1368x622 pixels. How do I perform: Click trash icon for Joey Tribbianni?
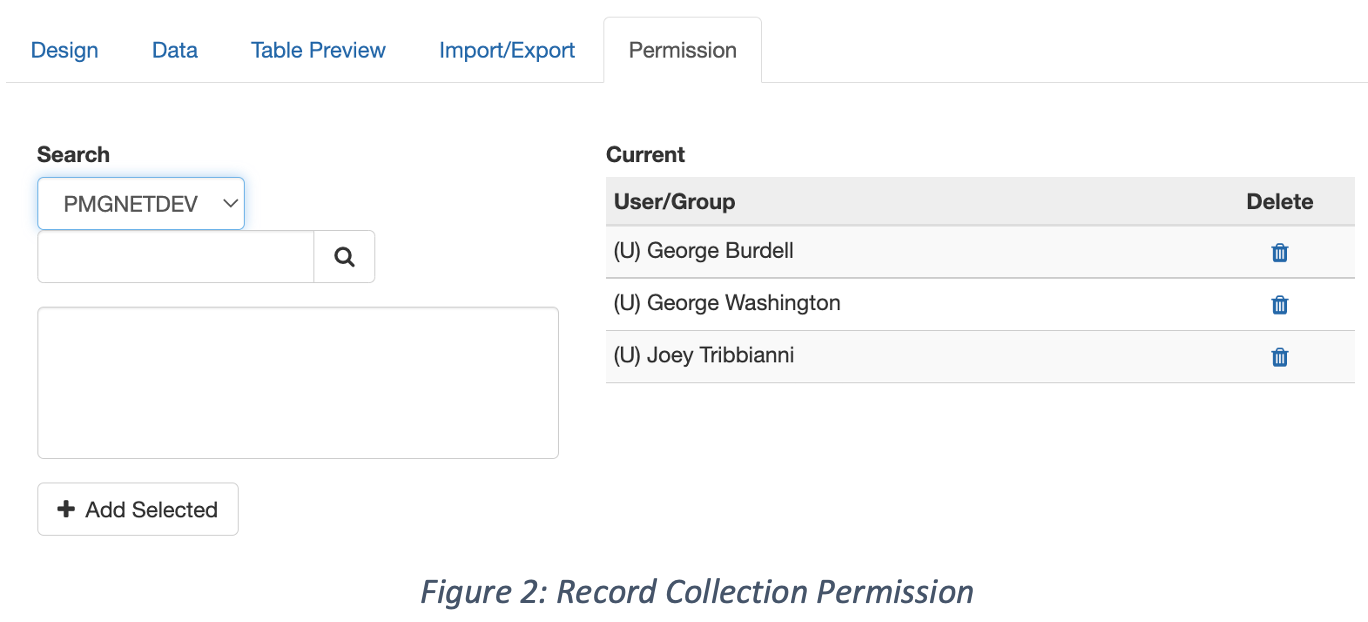1279,357
